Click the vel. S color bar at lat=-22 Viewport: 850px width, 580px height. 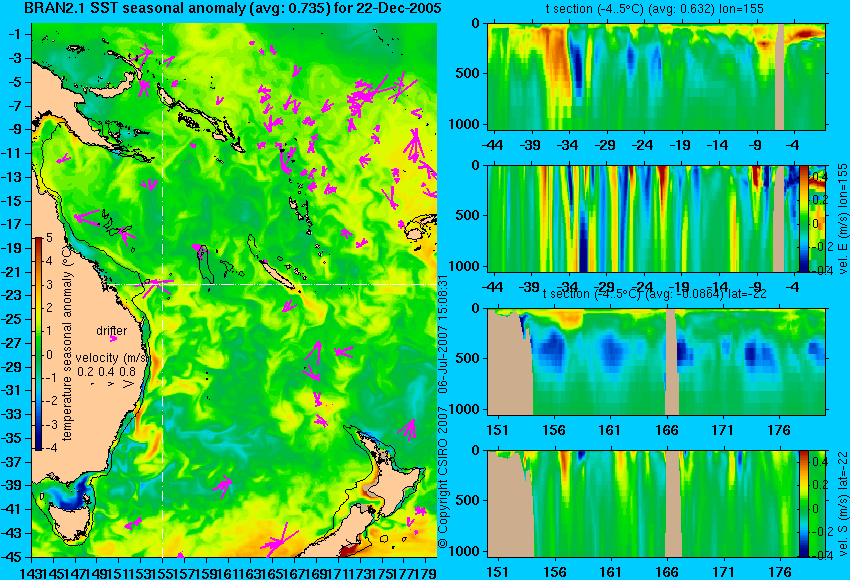click(803, 504)
